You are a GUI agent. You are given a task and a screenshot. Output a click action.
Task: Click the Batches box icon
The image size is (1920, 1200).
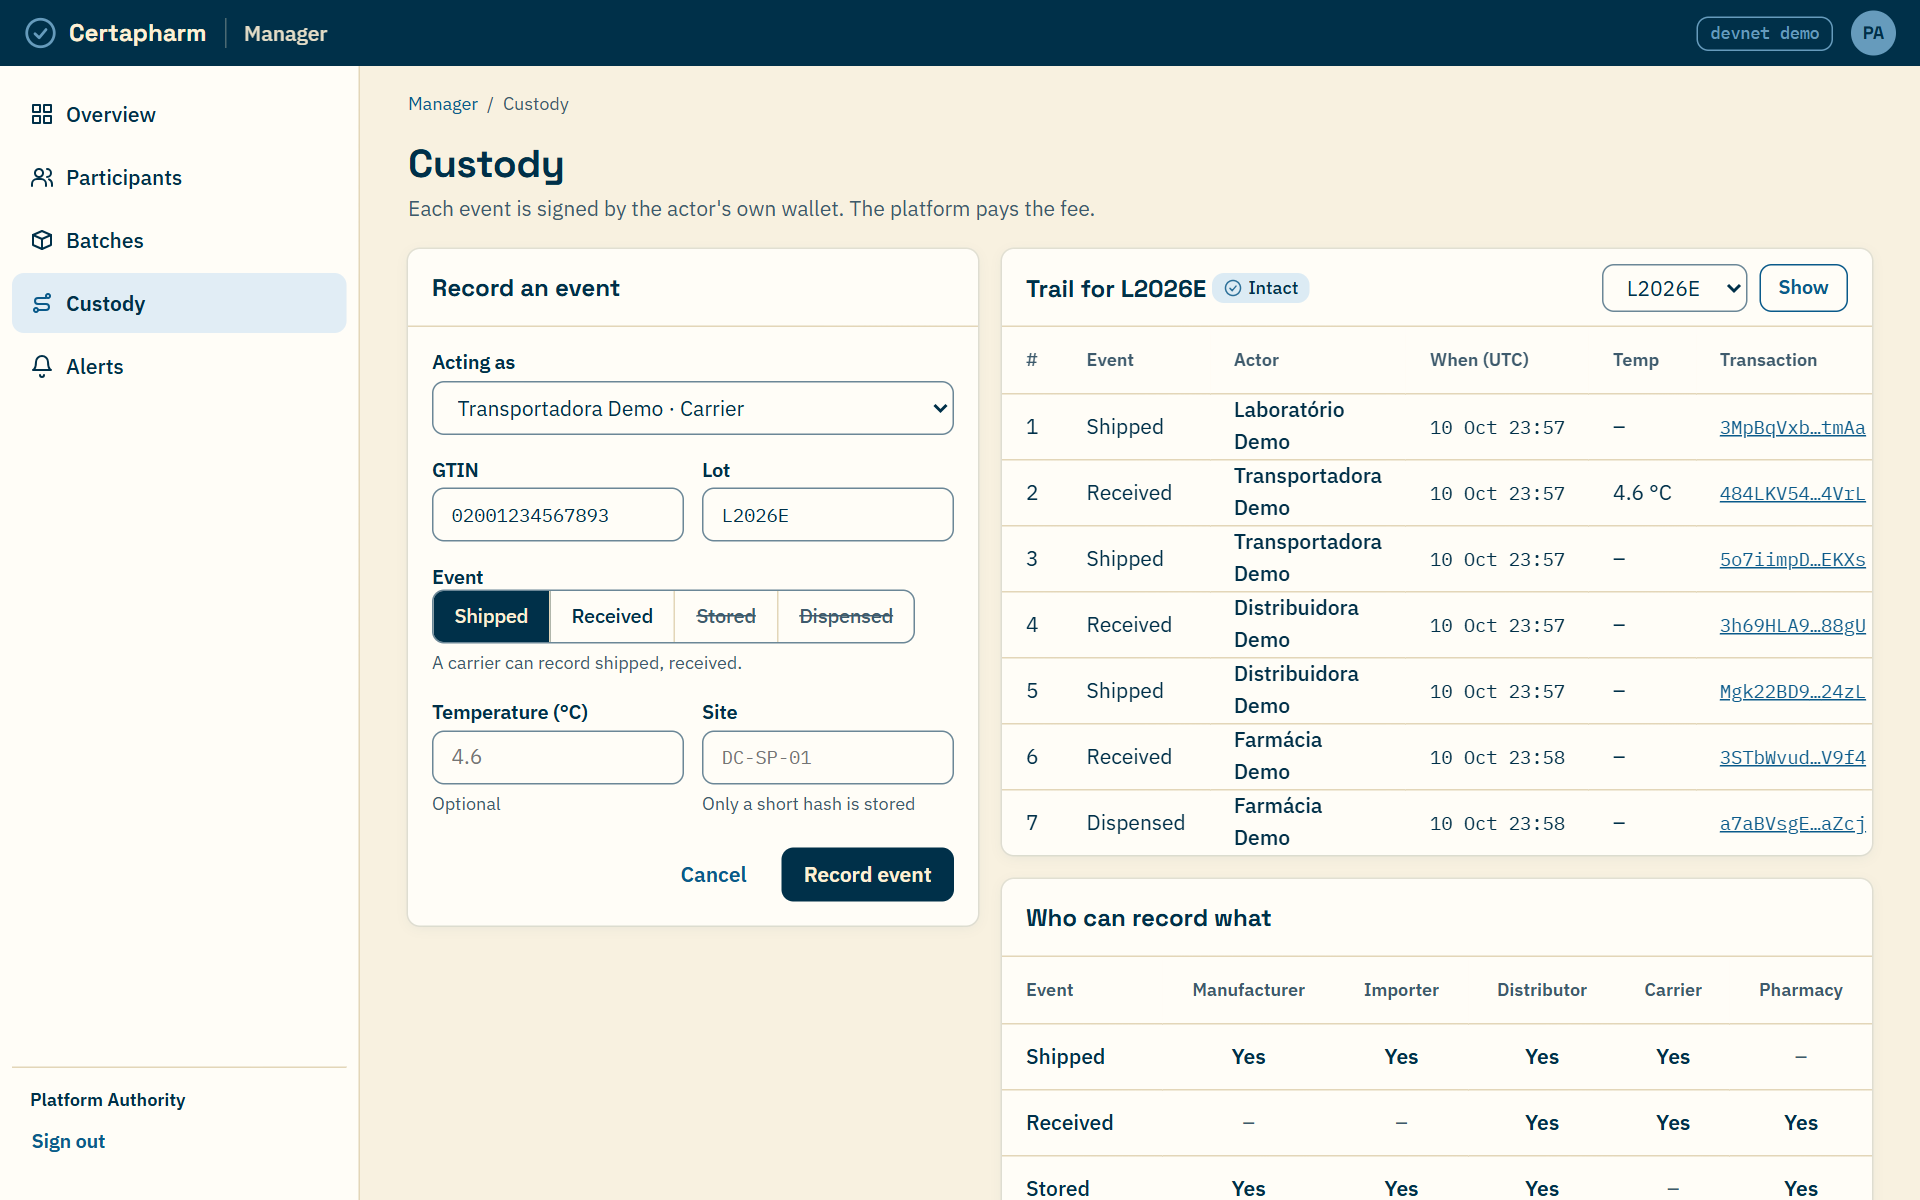(42, 240)
